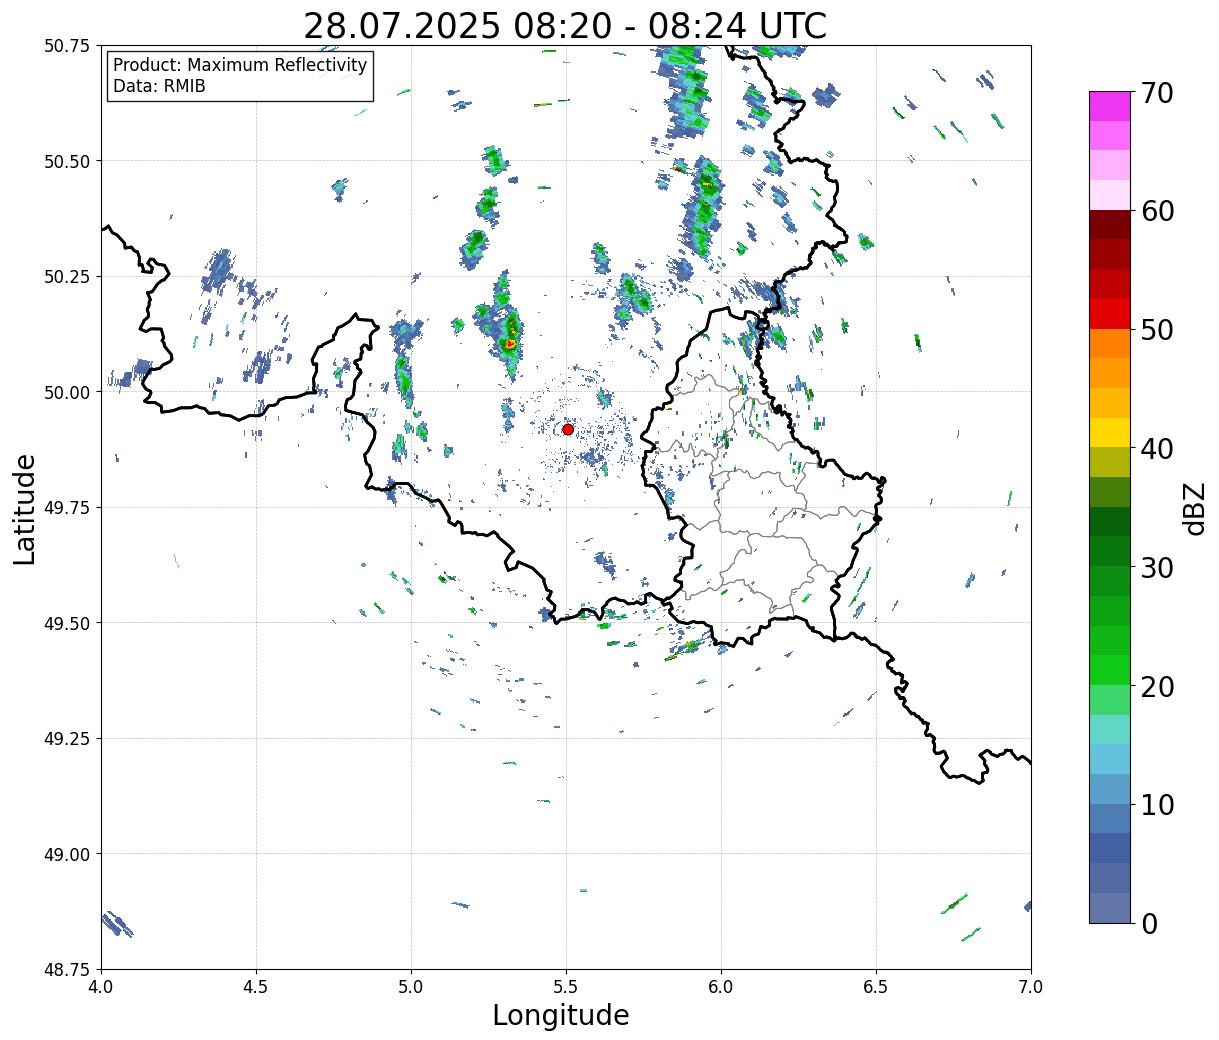This screenshot has width=1219, height=1040.
Task: Click the latitude tick label 49.75
Action: tap(67, 508)
